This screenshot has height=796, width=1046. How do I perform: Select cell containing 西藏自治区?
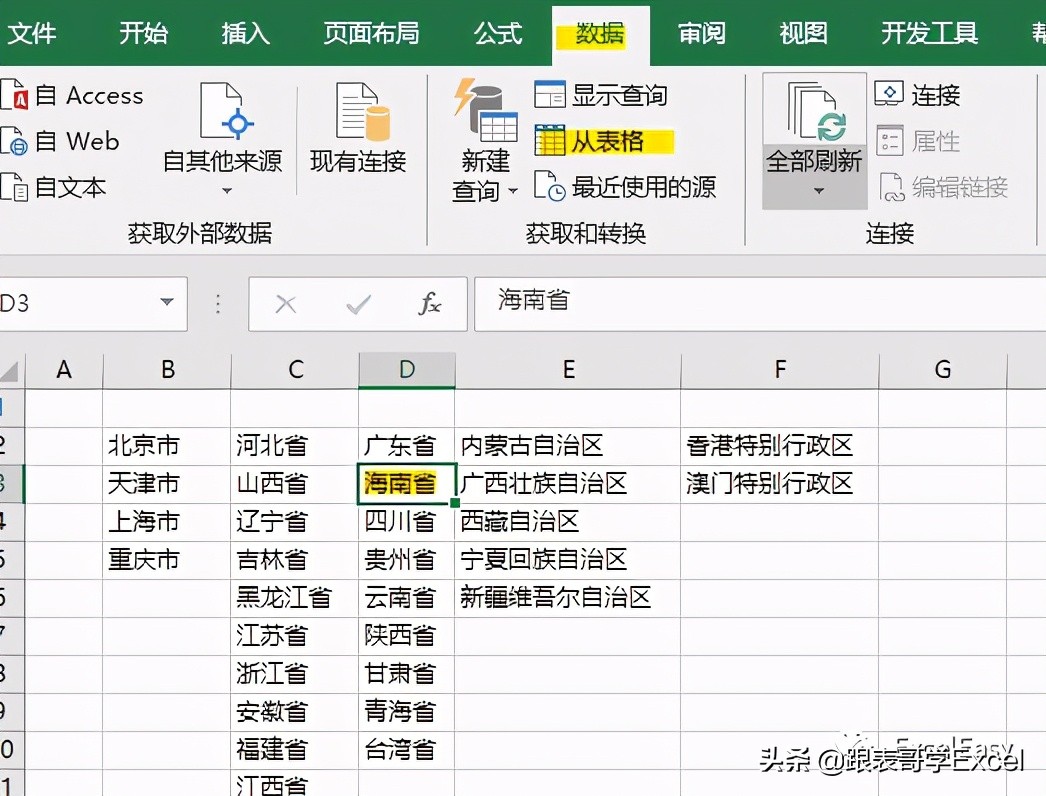click(568, 522)
